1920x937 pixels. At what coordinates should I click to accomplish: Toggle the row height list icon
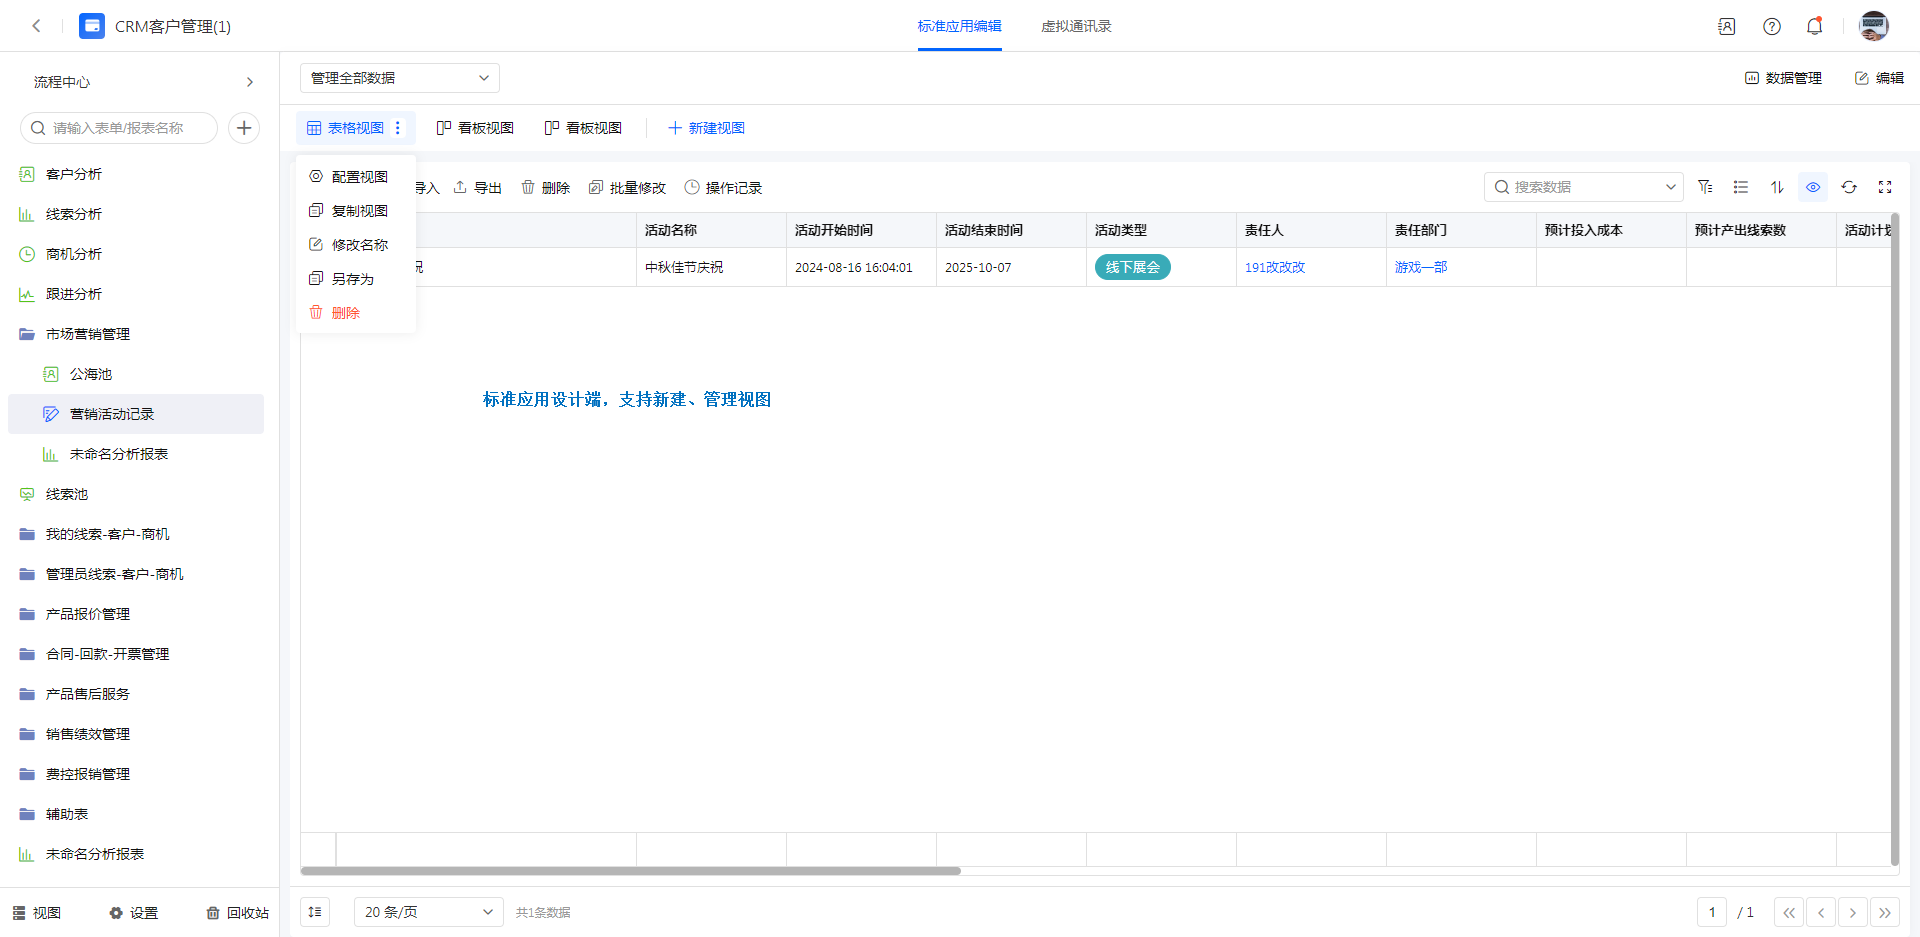1741,187
